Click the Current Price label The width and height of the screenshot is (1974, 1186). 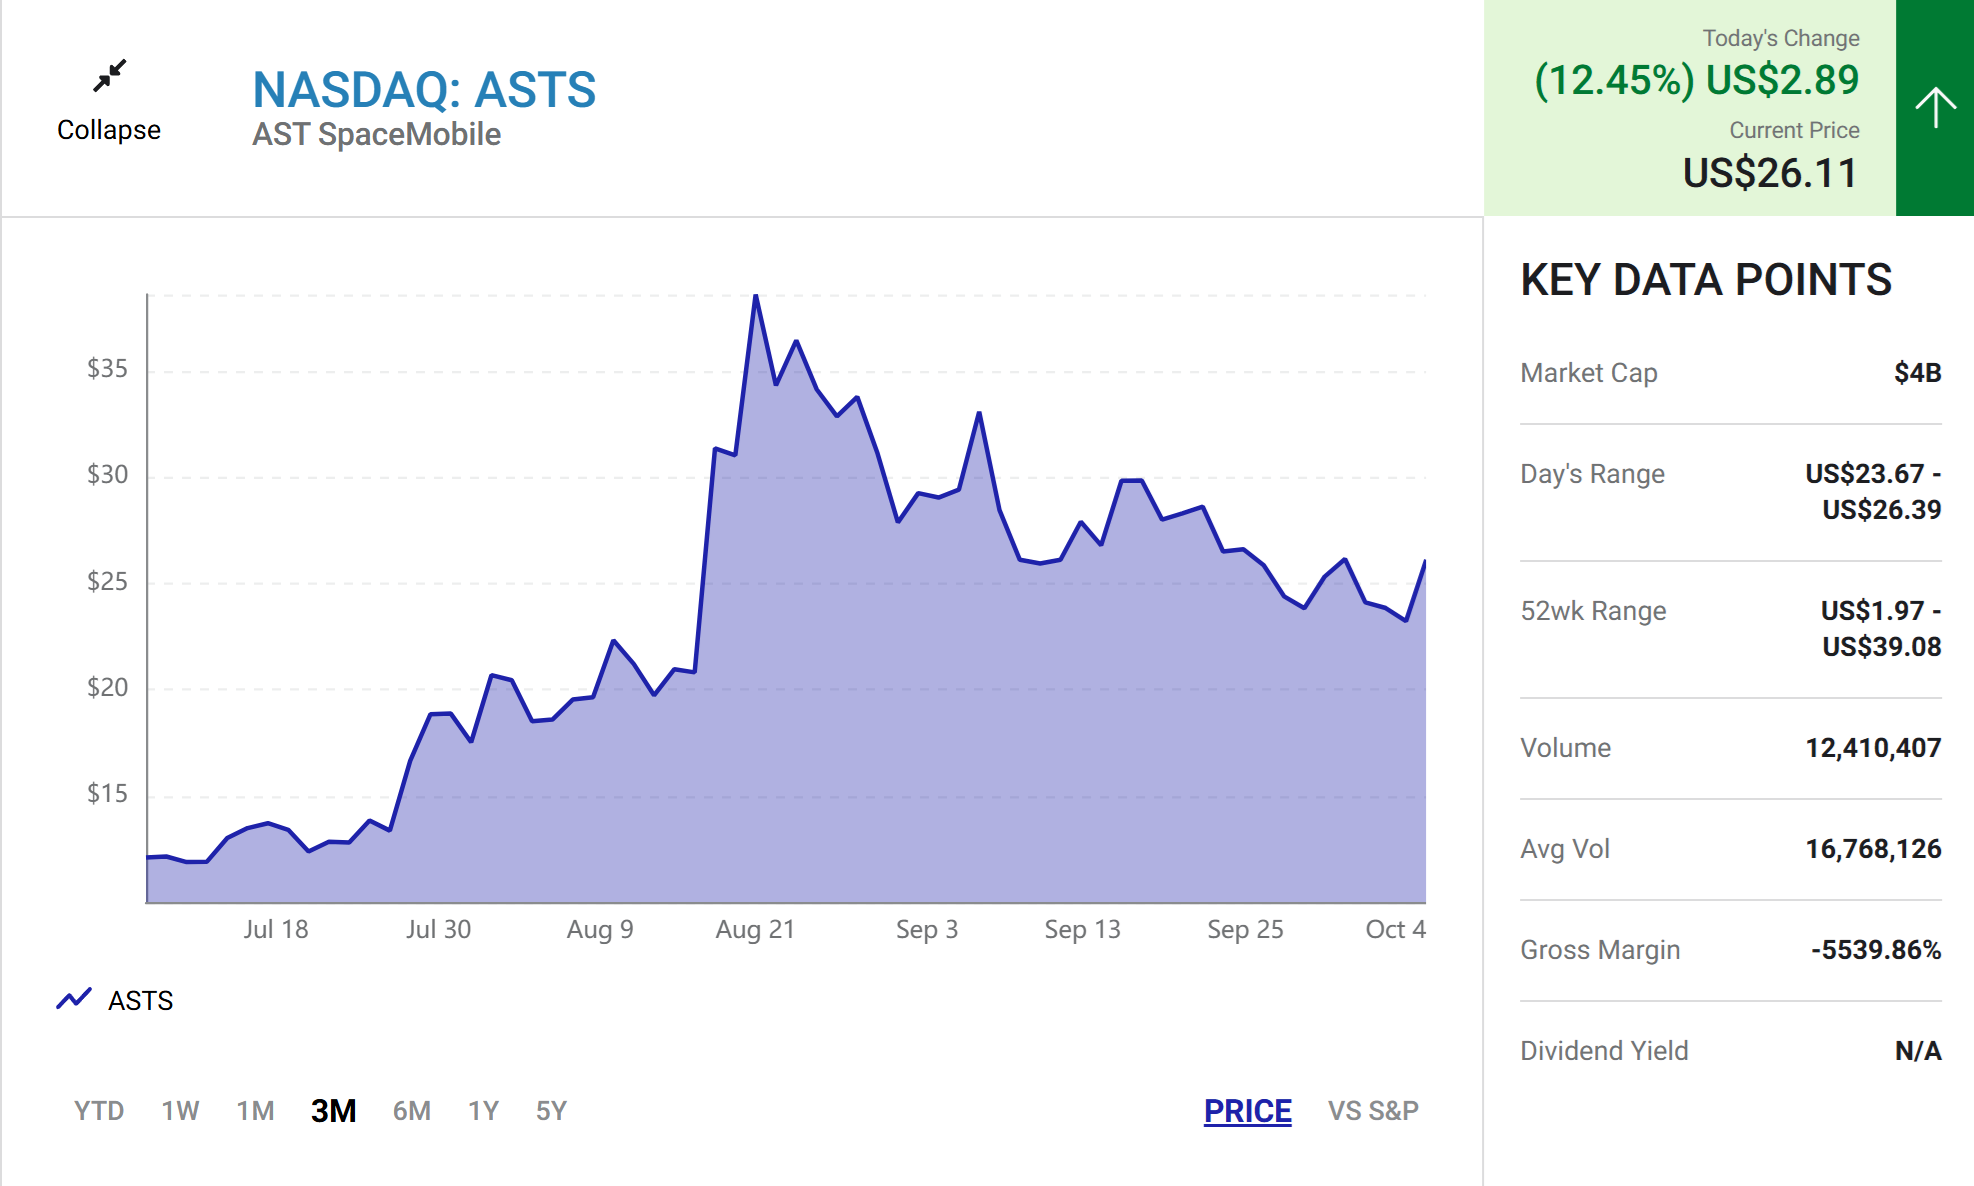point(1794,130)
